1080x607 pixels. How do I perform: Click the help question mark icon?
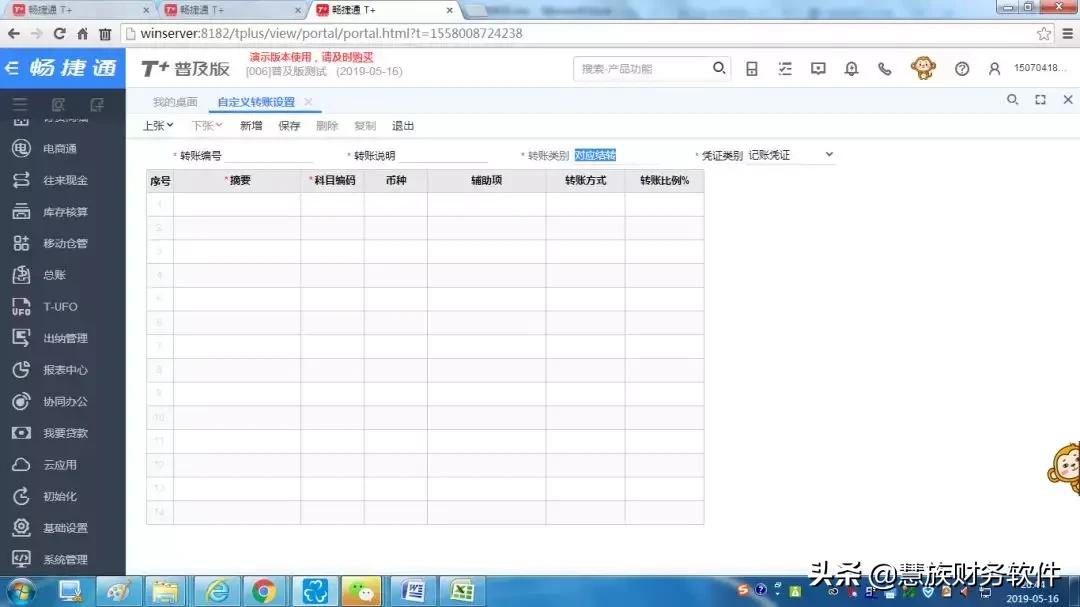click(961, 68)
